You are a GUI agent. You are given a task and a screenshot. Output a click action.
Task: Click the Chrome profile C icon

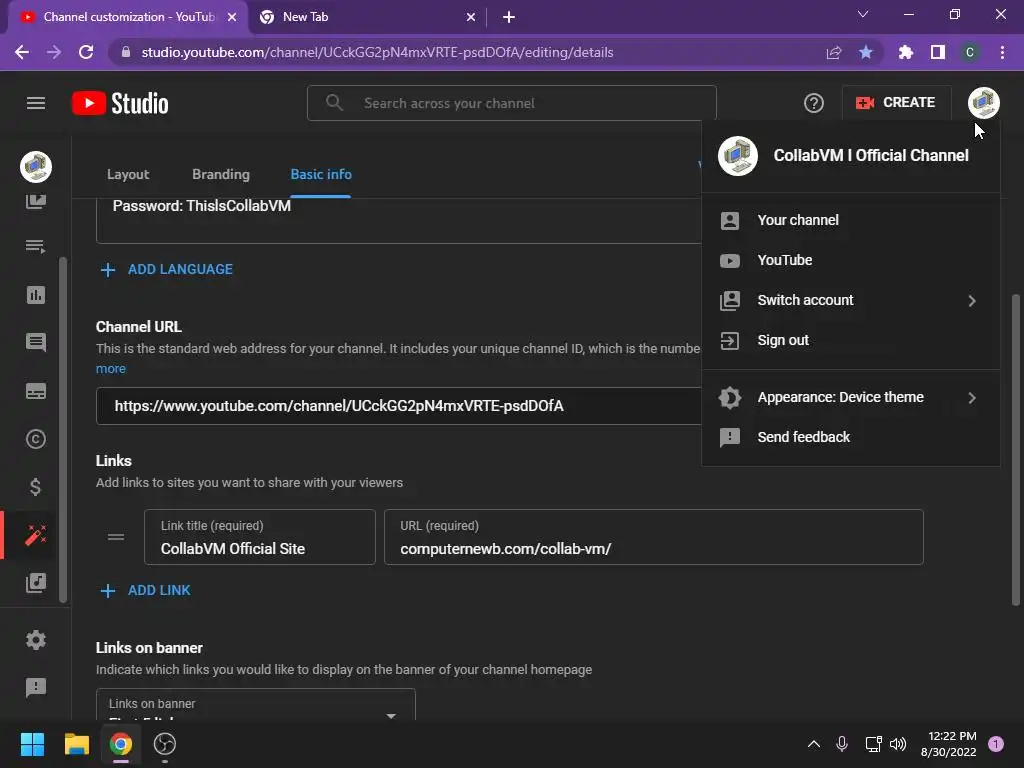970,52
